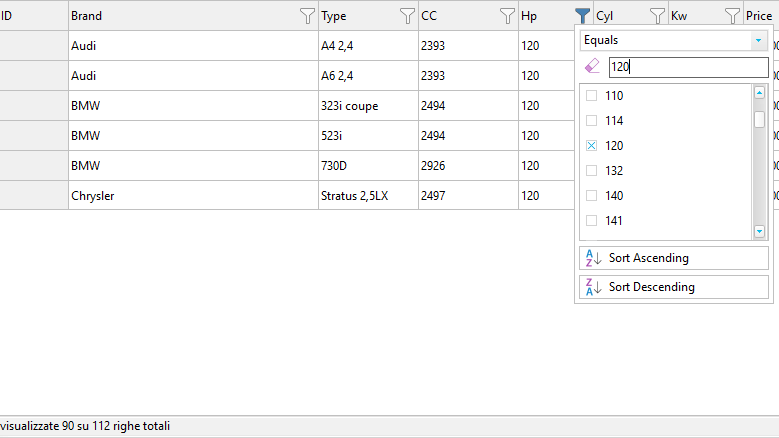Check the 132 filter value checkbox
This screenshot has height=438, width=779.
point(591,171)
